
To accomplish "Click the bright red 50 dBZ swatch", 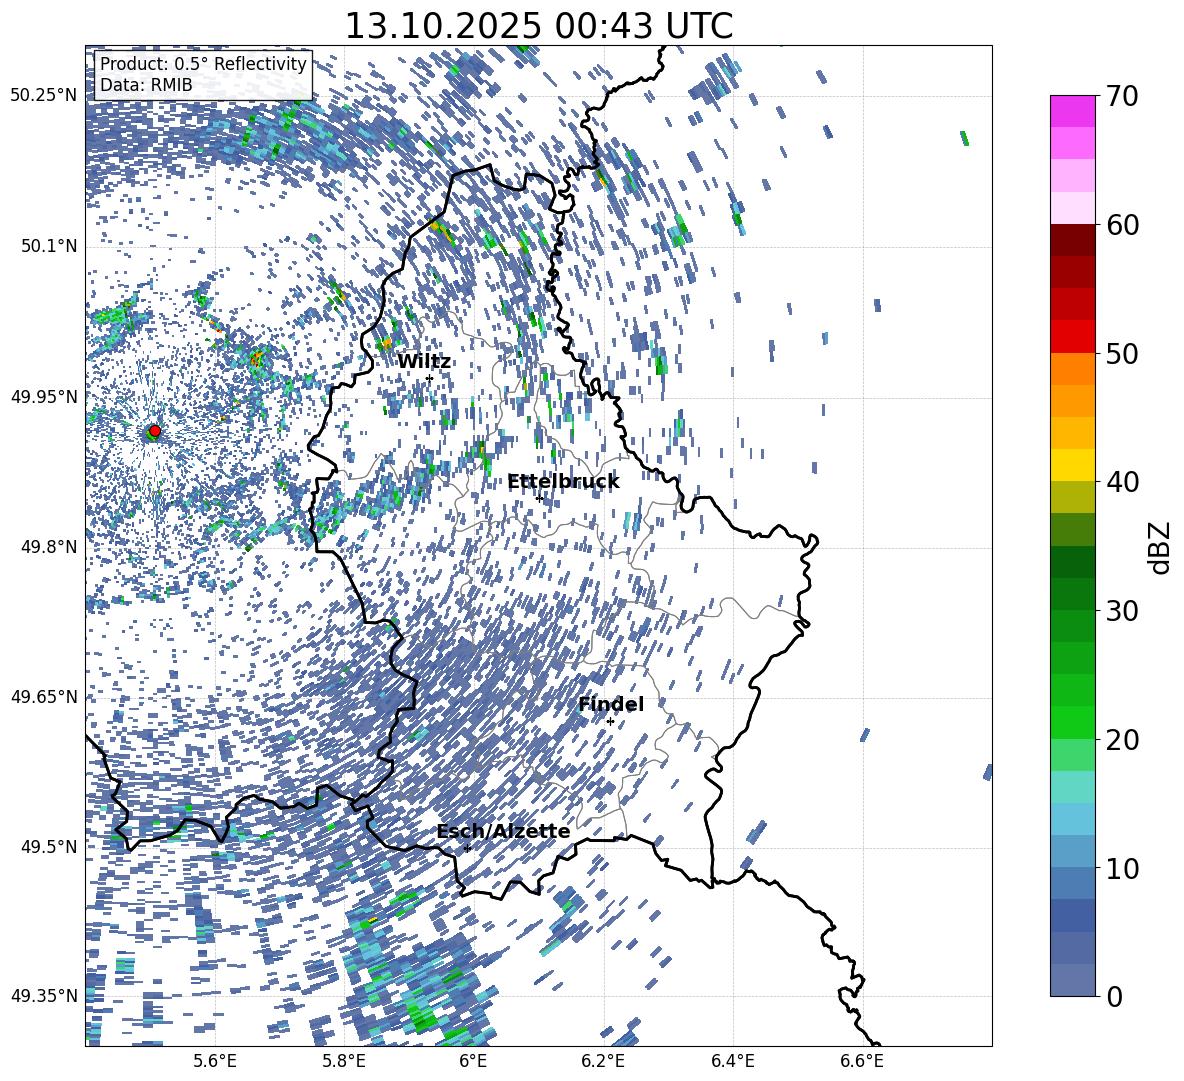I will click(1072, 337).
